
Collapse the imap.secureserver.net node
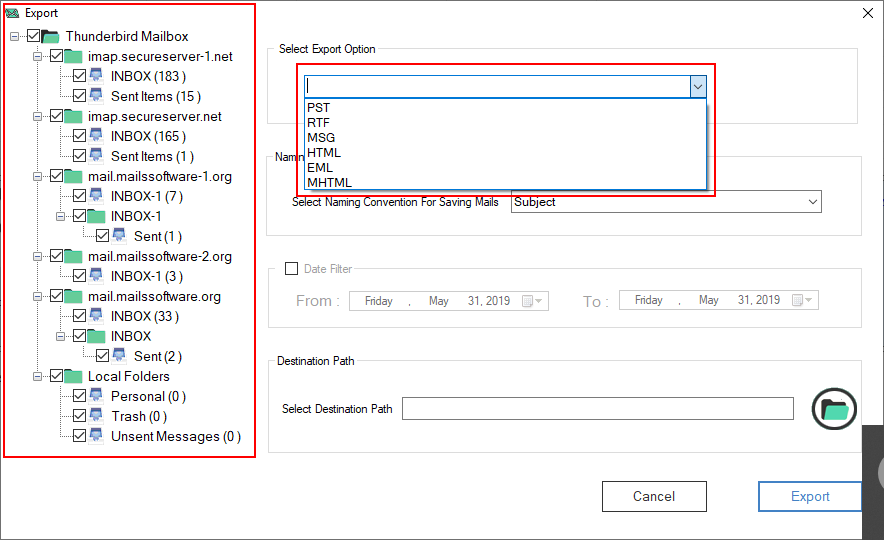point(37,117)
